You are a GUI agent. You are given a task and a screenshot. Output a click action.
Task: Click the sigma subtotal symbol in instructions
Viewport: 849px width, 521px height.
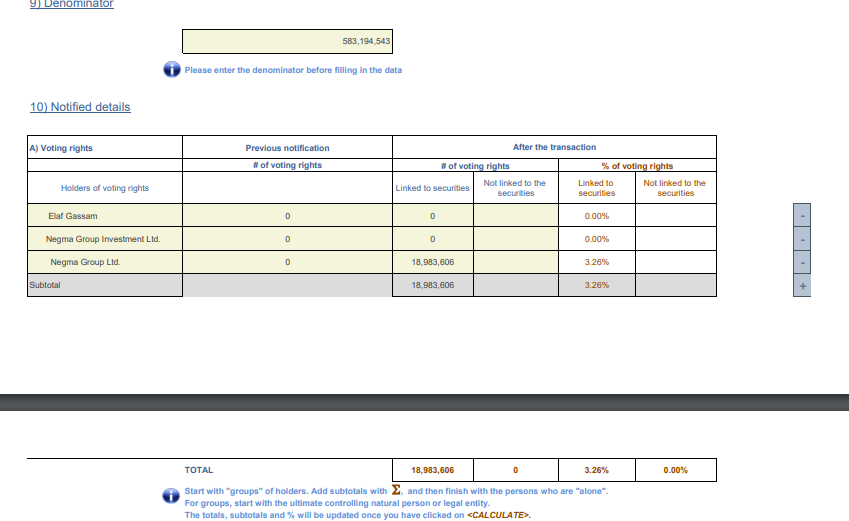click(396, 490)
